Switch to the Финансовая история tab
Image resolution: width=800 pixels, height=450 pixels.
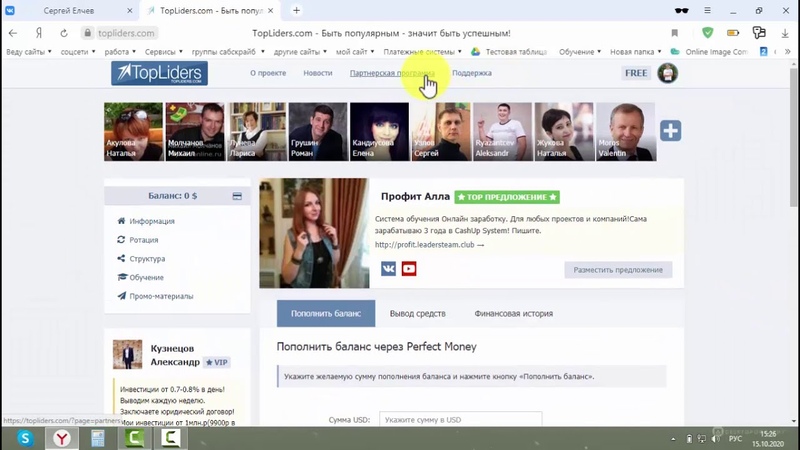(x=513, y=313)
